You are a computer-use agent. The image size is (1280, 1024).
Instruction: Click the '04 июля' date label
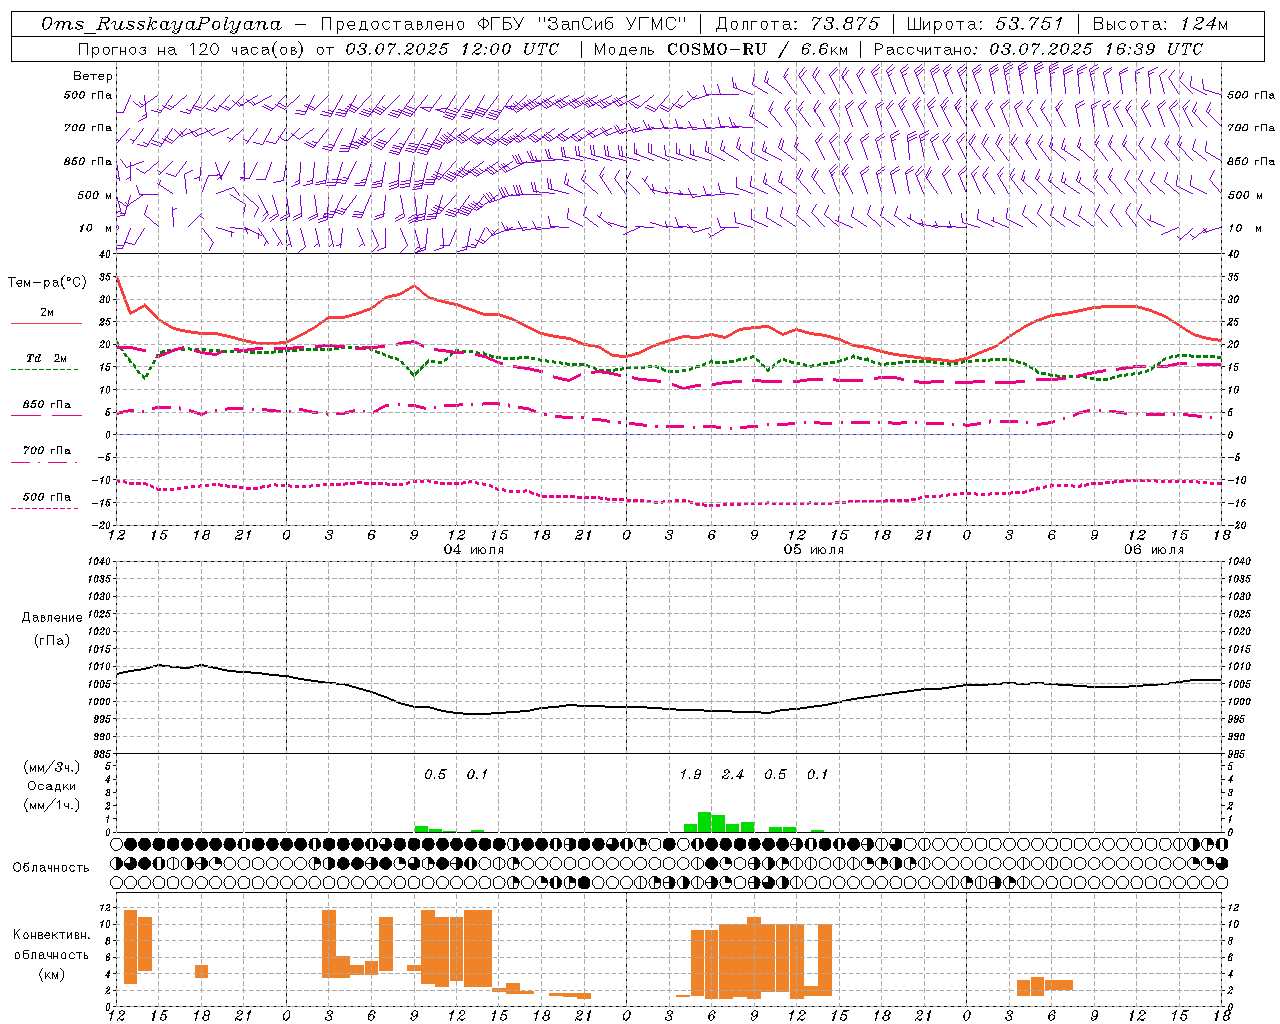[x=474, y=550]
